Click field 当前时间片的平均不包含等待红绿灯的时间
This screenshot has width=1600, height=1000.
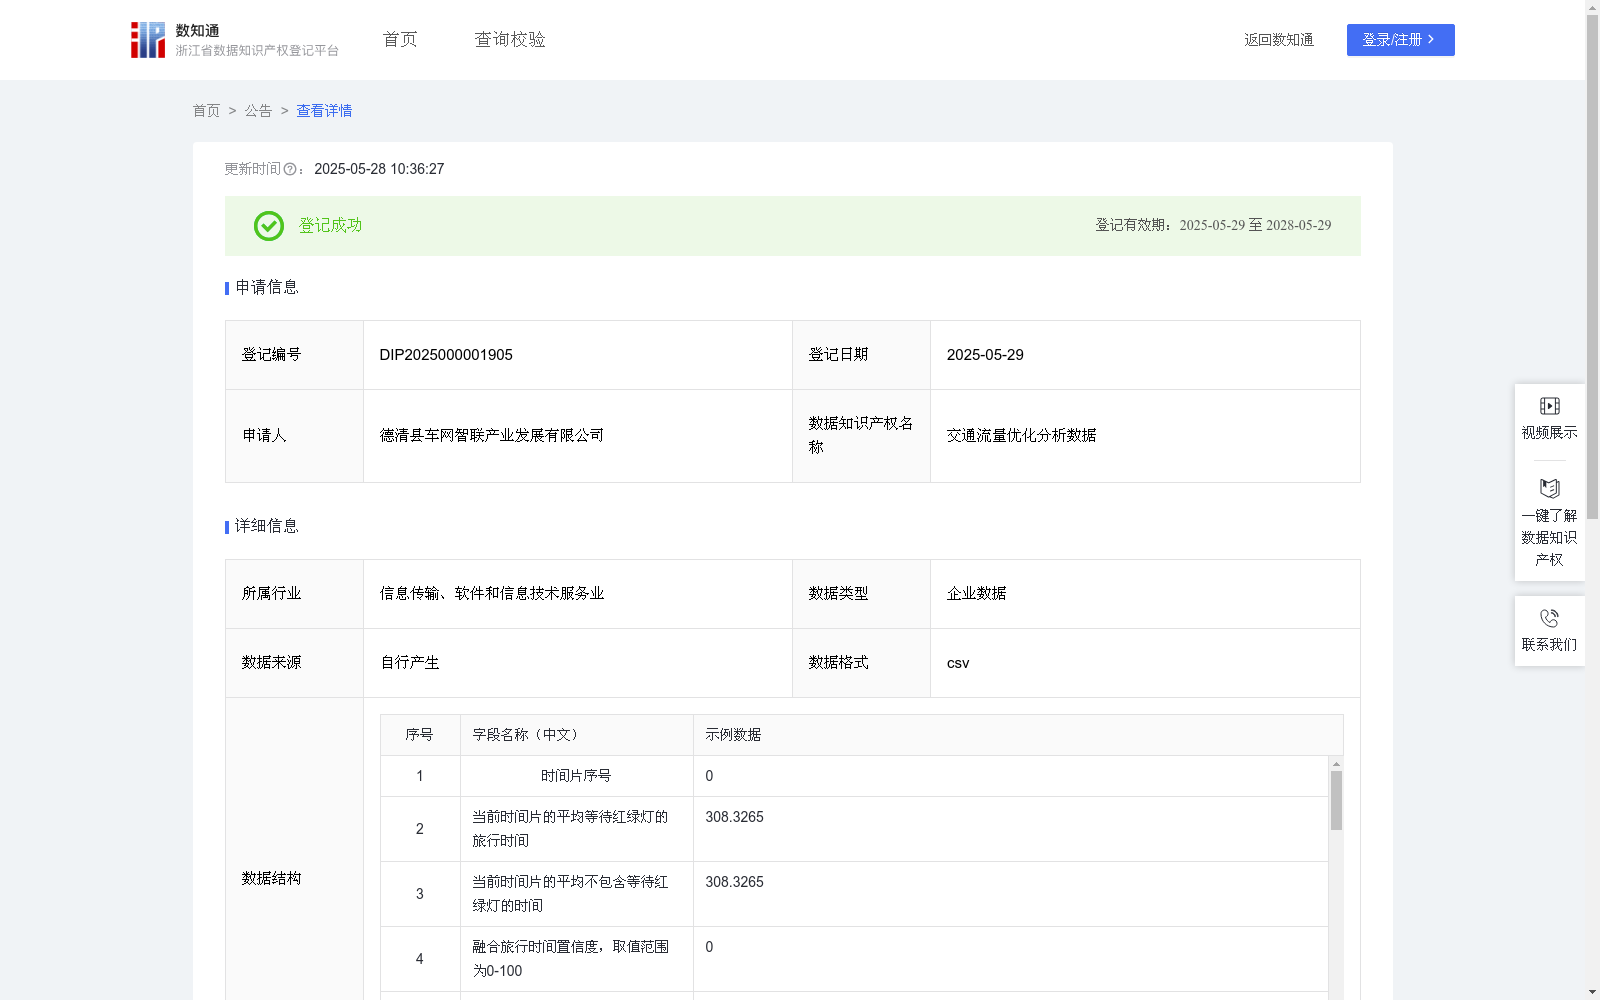570,894
